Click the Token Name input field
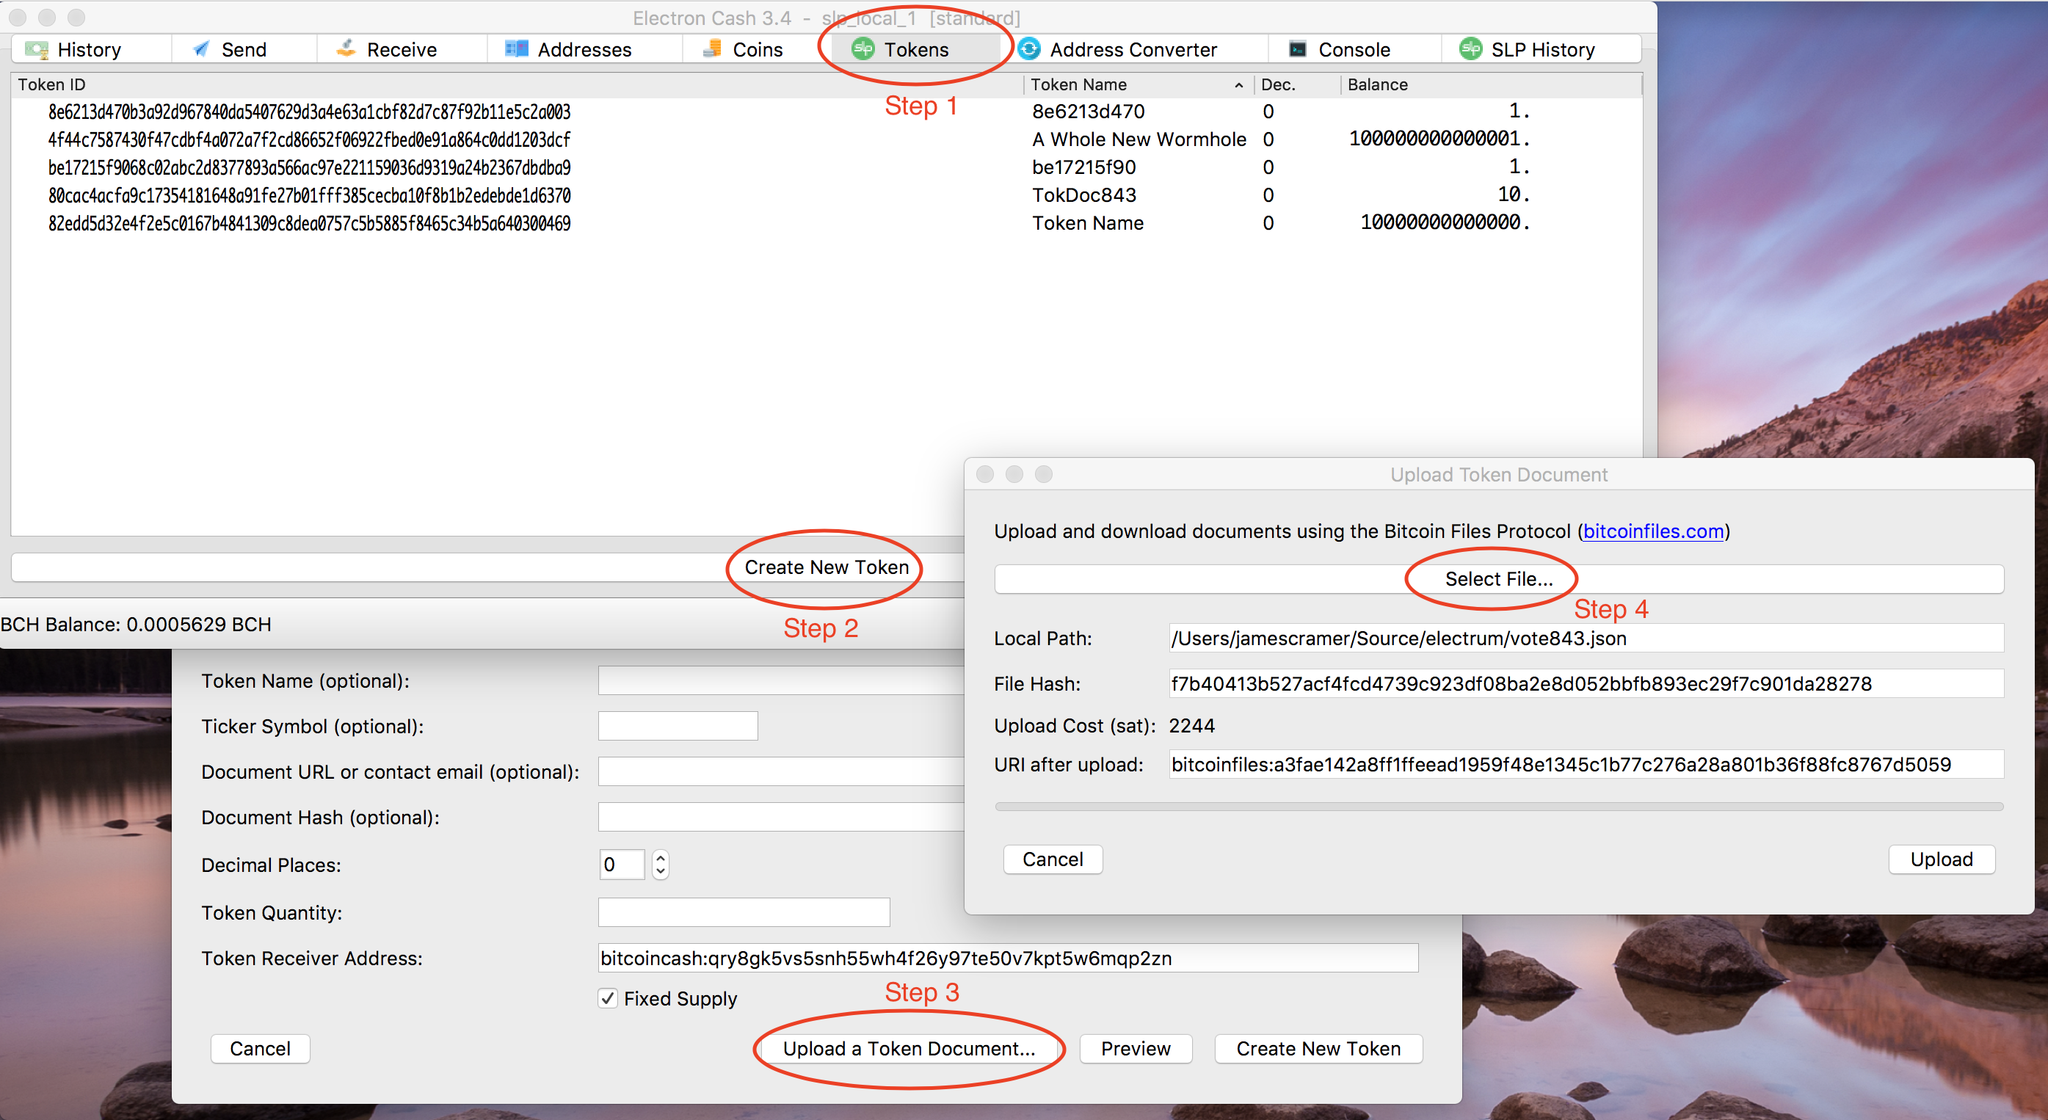 pos(779,679)
